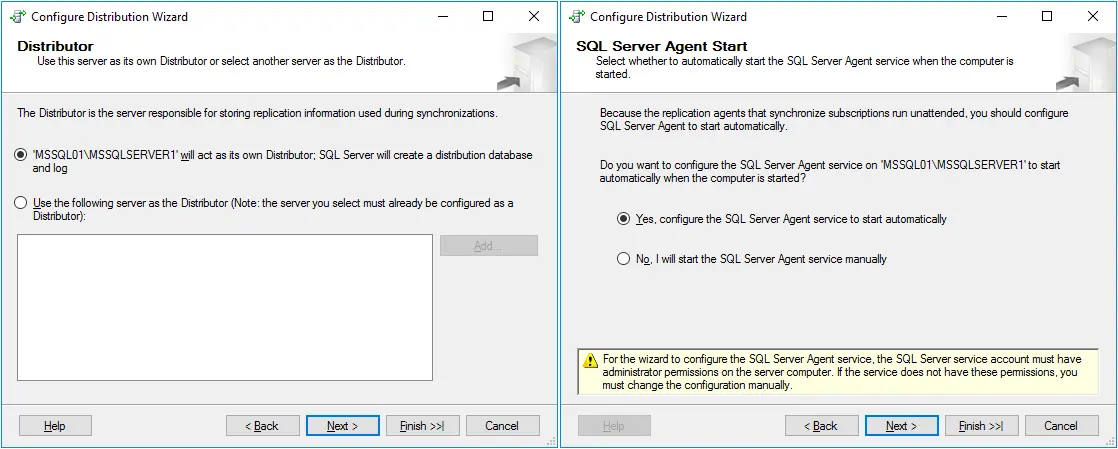Close the SQL Server Agent Start wizard window
Screen dimensions: 1118x449
(x=1093, y=17)
